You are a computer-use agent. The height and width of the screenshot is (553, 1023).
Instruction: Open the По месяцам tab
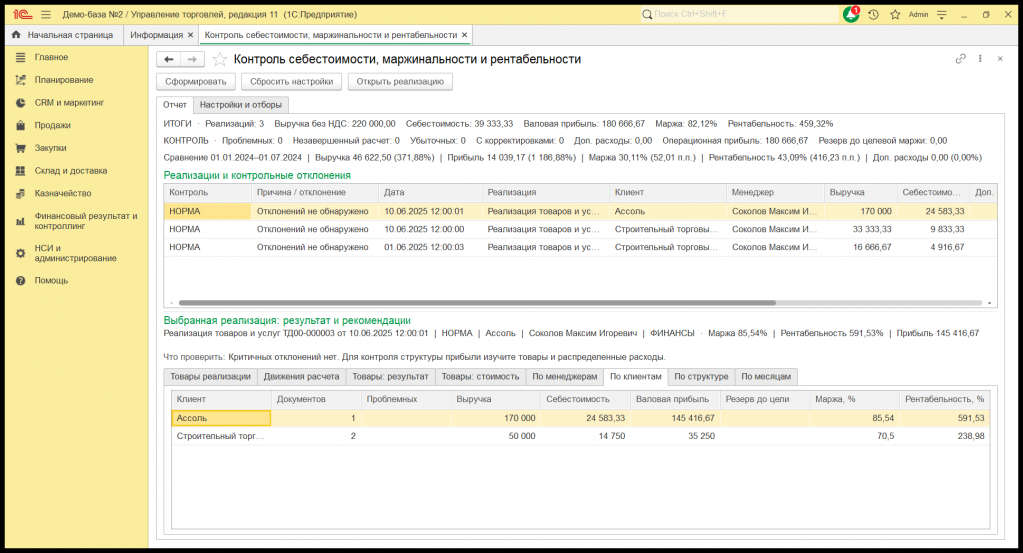[766, 376]
